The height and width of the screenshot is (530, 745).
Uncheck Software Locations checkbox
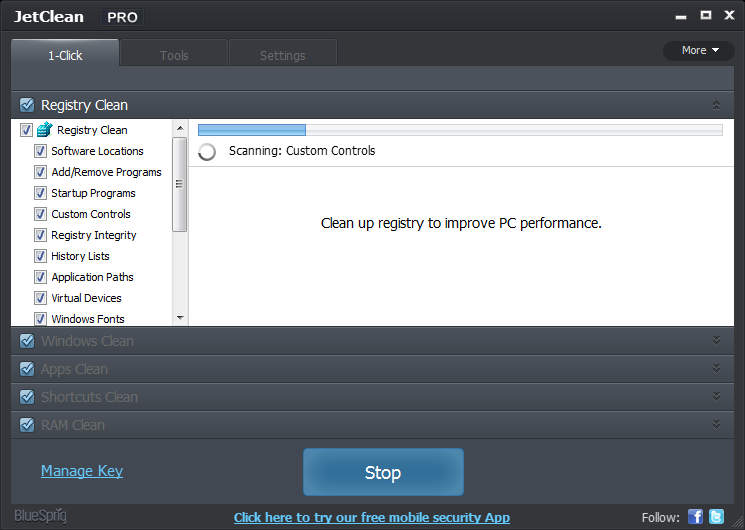coord(40,151)
